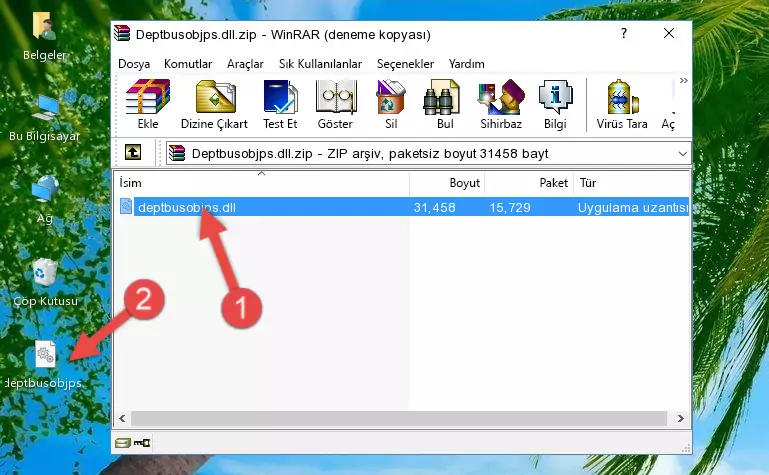Click the Bul find binoculars icon
The image size is (769, 475).
[441, 97]
